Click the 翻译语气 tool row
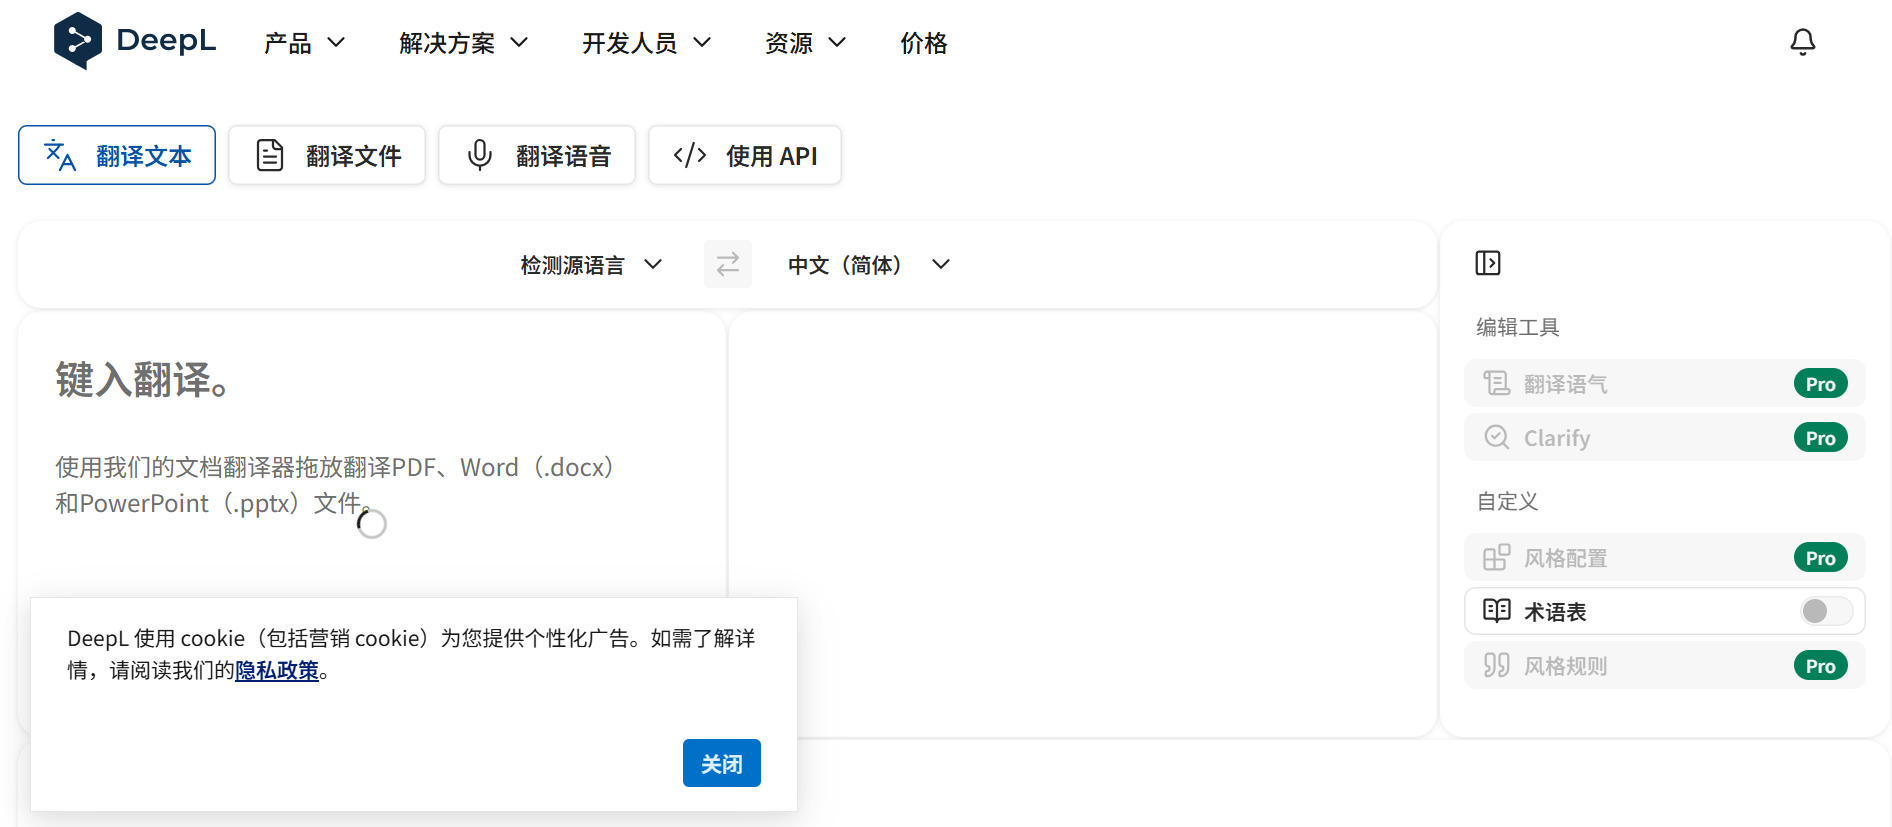 click(x=1665, y=383)
